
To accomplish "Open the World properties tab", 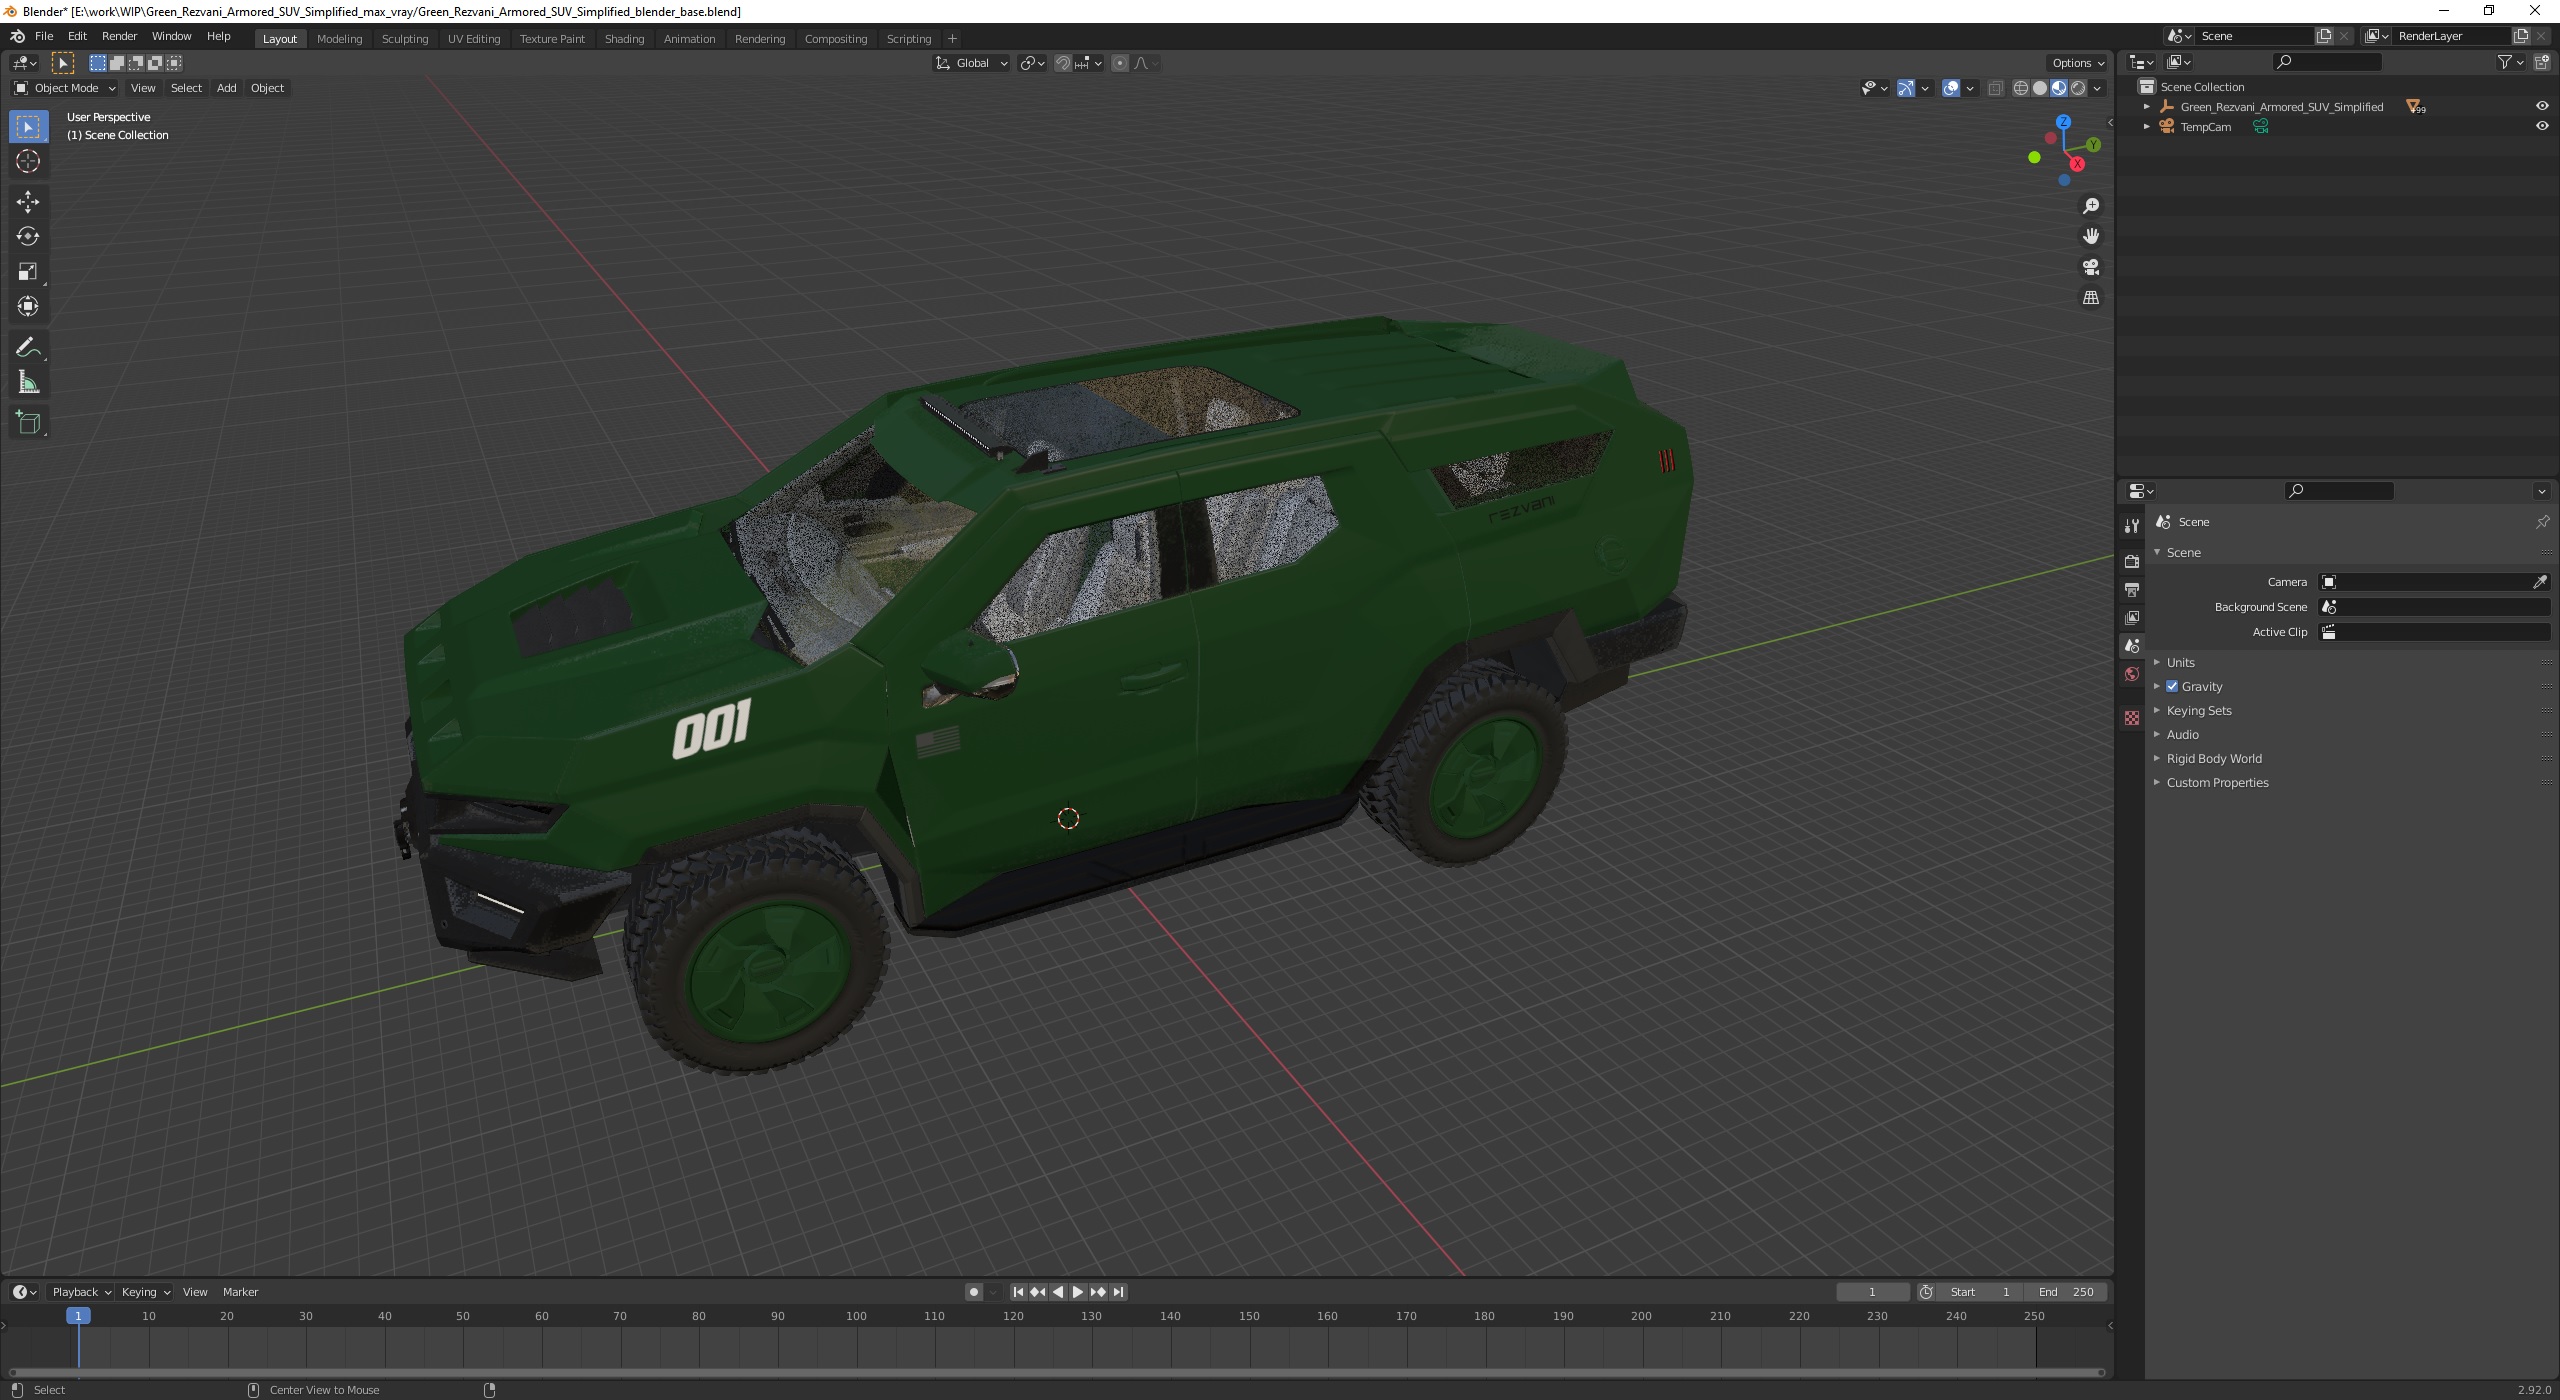I will coord(2131,674).
